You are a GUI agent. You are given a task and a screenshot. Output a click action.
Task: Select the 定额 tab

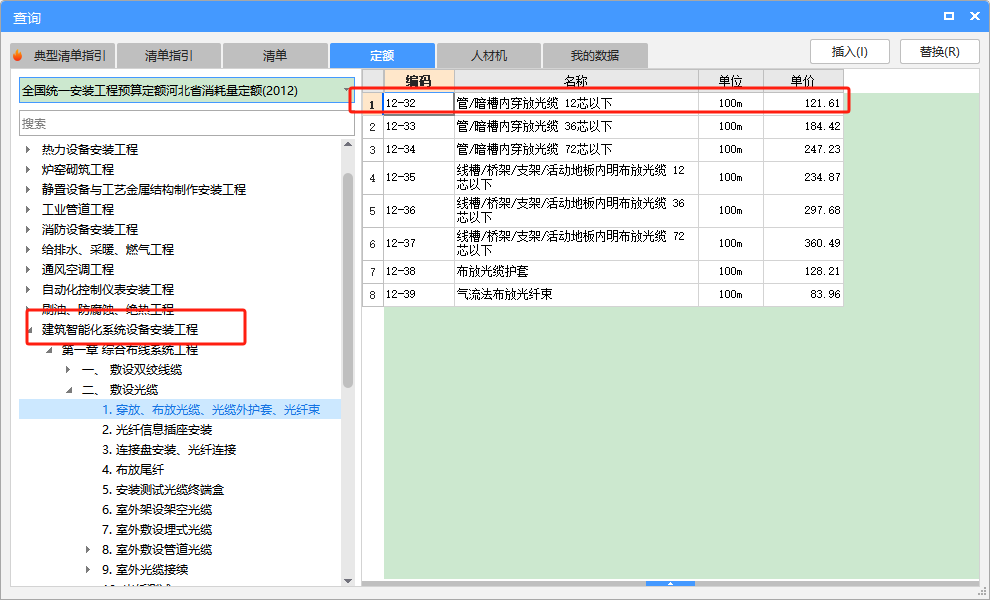(382, 56)
